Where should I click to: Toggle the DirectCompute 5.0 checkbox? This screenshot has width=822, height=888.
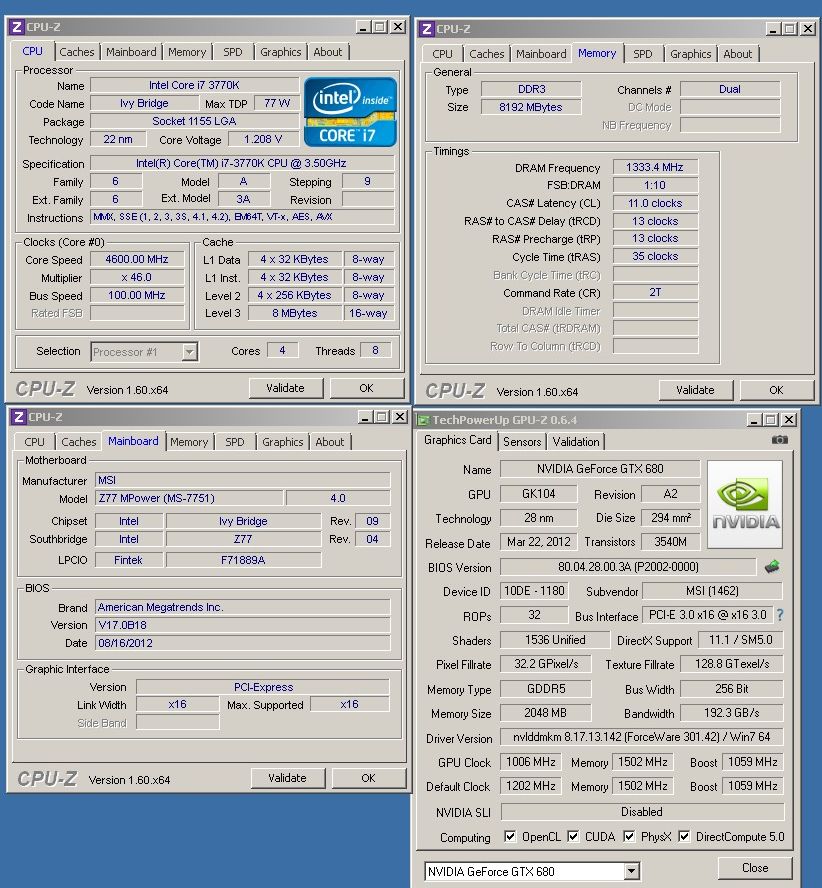pyautogui.click(x=685, y=837)
